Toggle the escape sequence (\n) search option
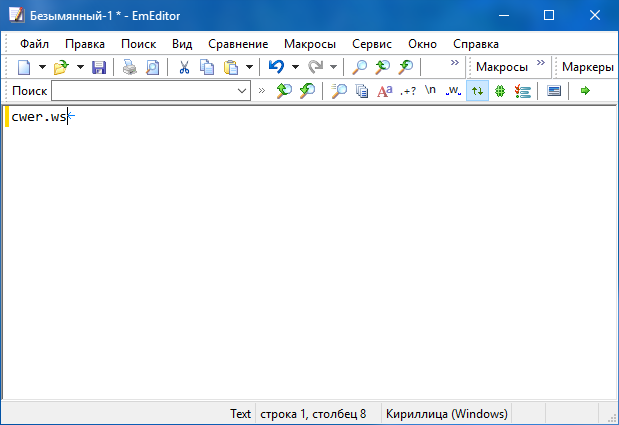The width and height of the screenshot is (619, 425). [x=430, y=91]
